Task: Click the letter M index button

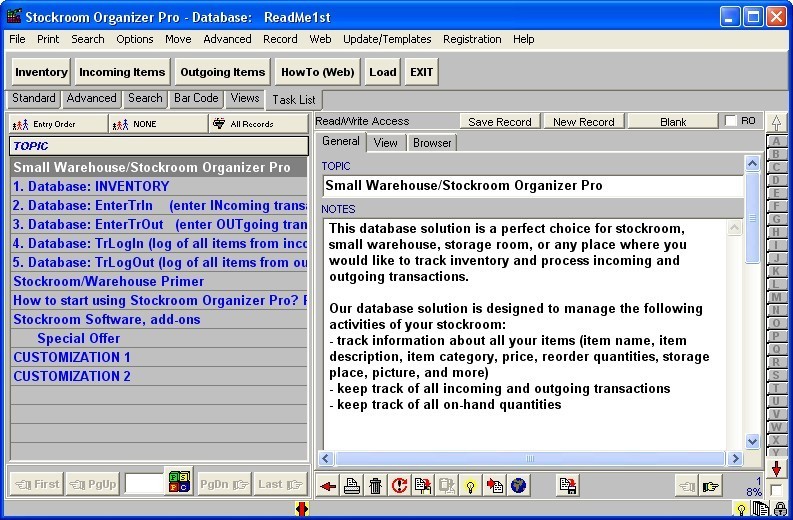Action: tap(776, 297)
